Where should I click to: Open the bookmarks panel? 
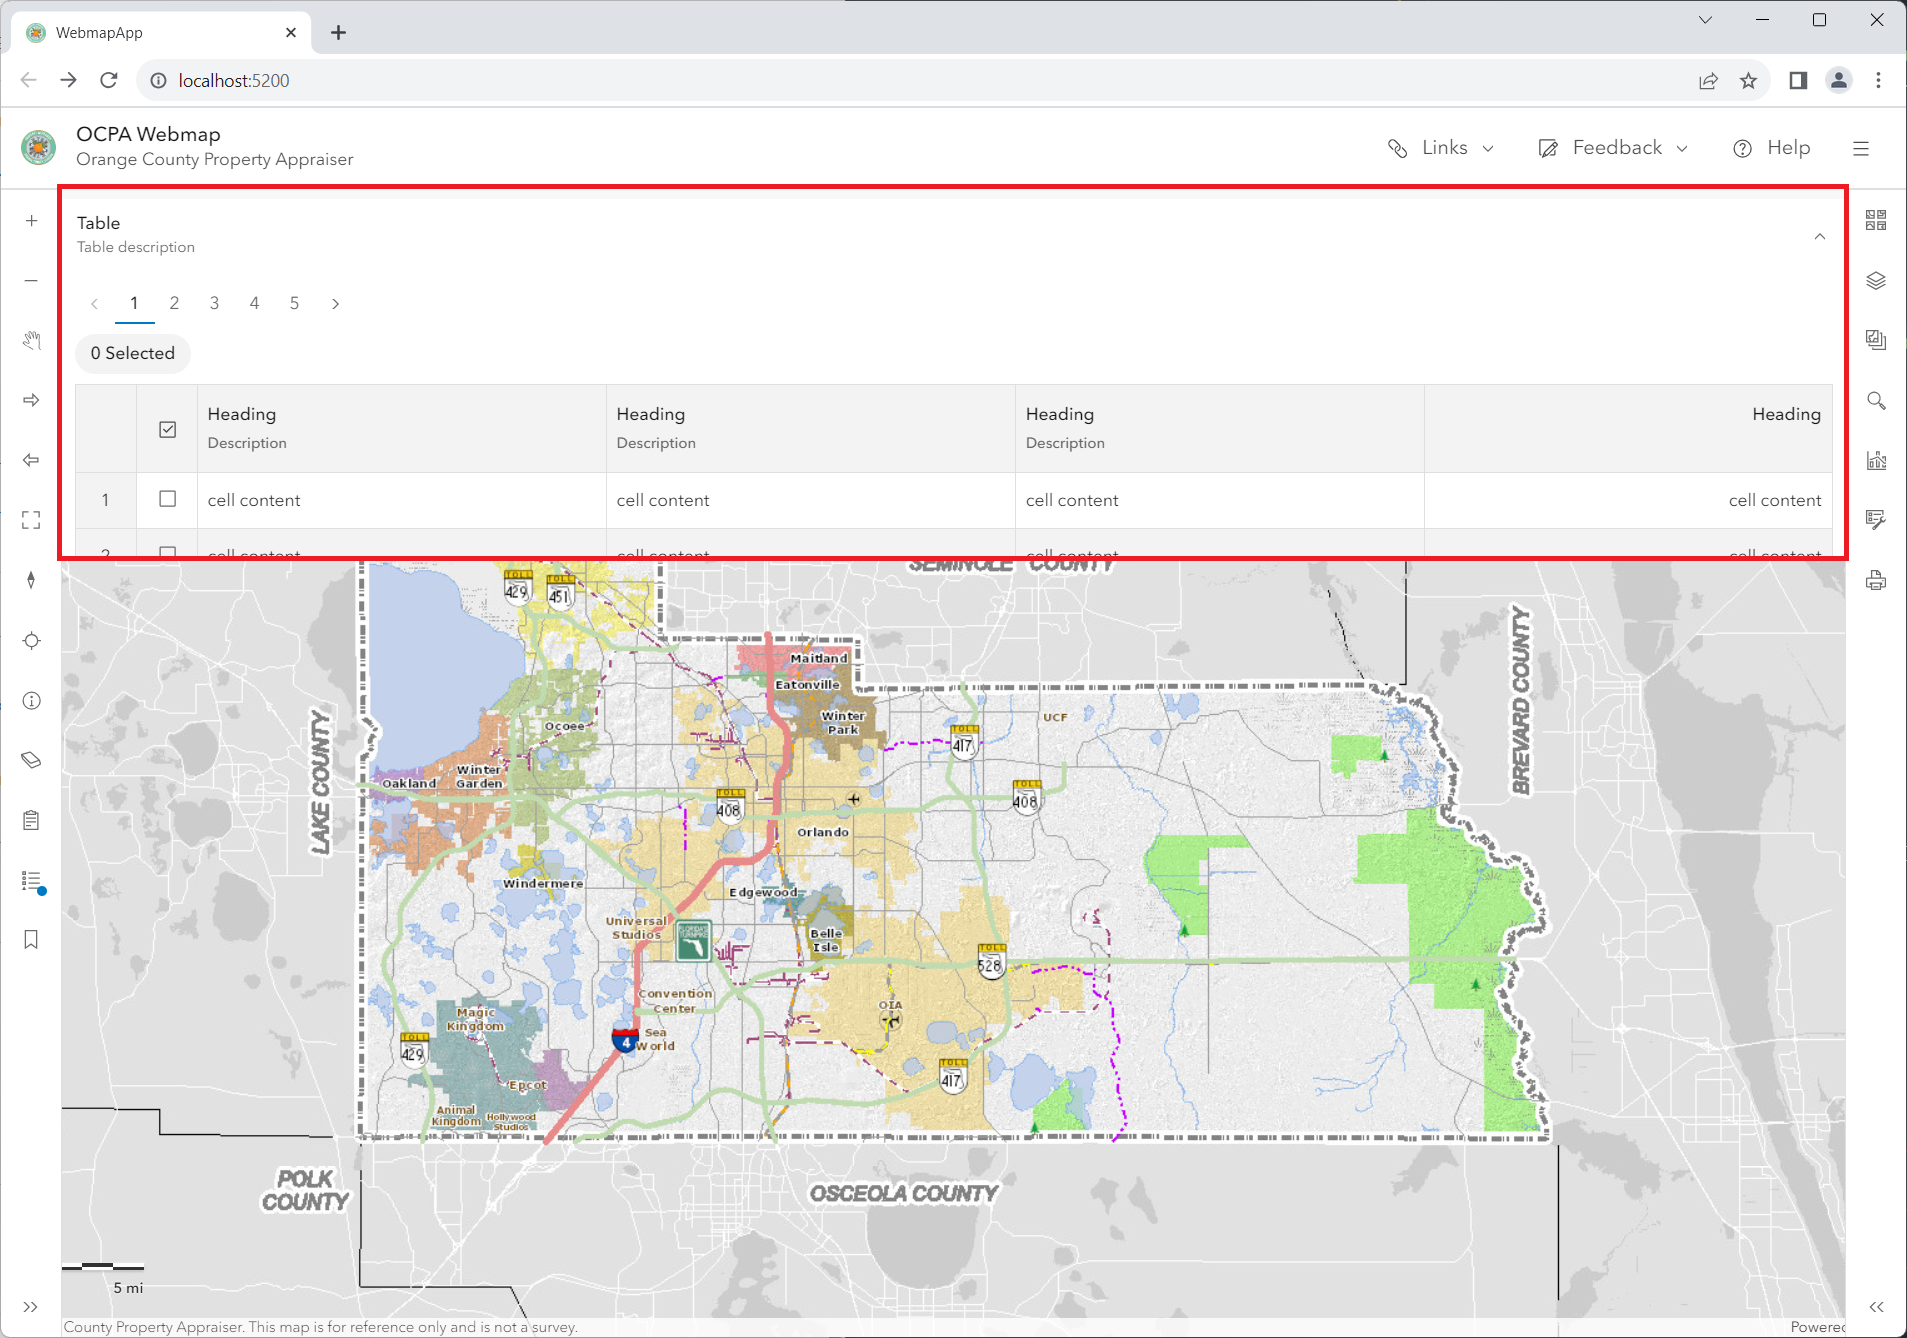31,940
